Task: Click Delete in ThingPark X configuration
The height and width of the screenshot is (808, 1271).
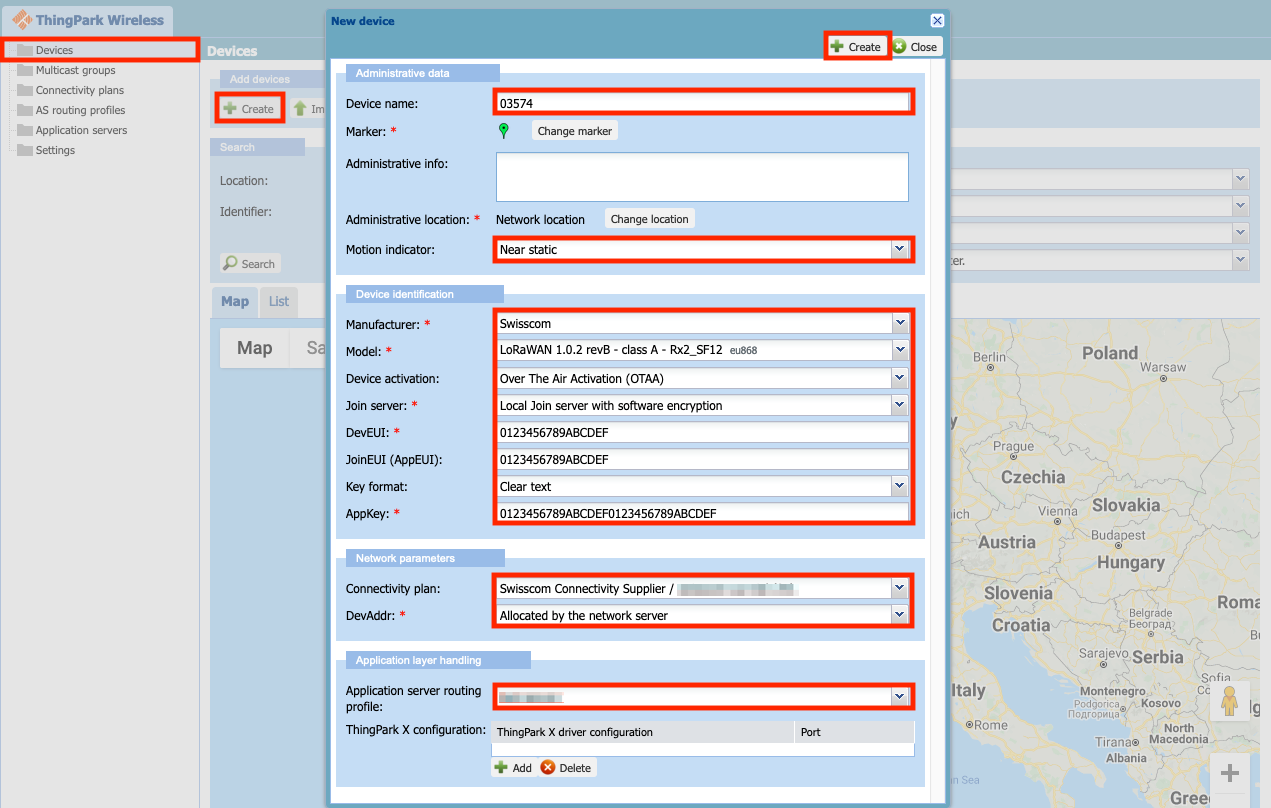Action: click(x=567, y=768)
